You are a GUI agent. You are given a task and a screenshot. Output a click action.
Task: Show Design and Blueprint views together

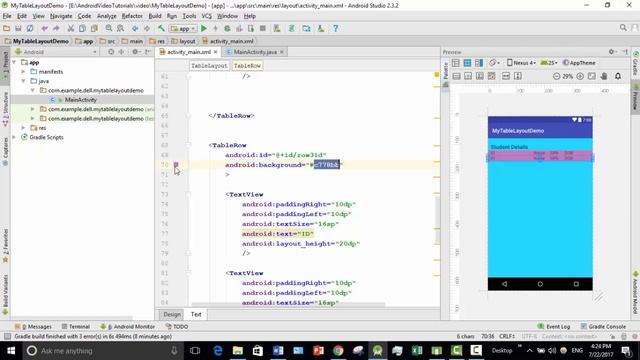coord(479,63)
